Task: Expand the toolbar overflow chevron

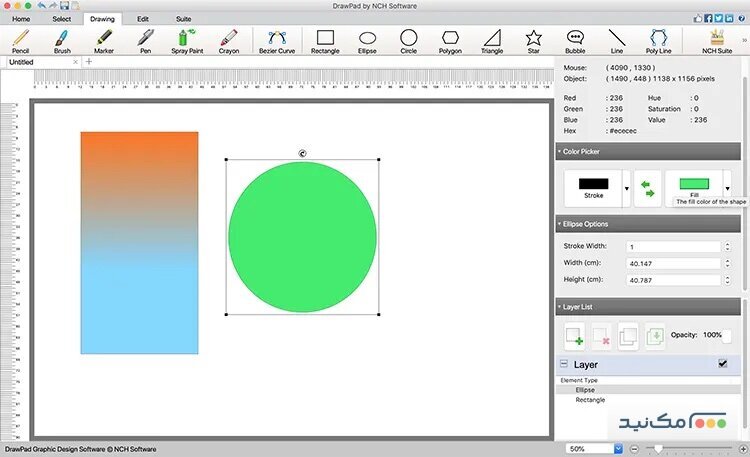Action: point(744,40)
